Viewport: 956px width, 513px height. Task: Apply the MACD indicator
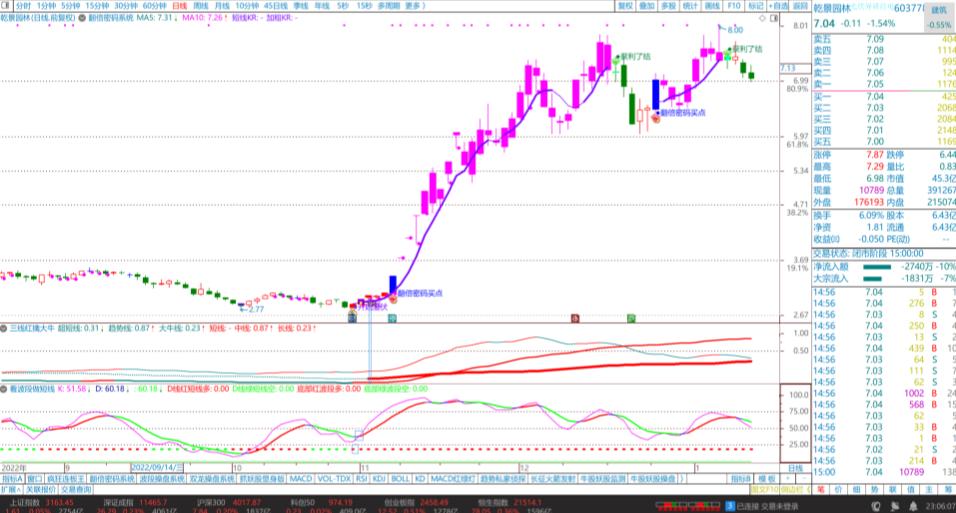300,479
